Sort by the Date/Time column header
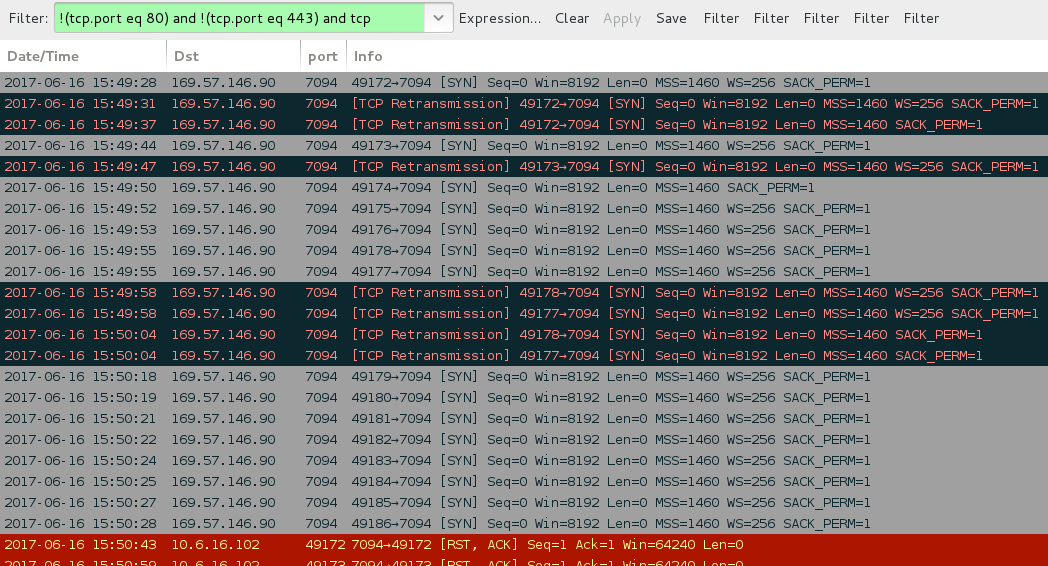 (83, 56)
